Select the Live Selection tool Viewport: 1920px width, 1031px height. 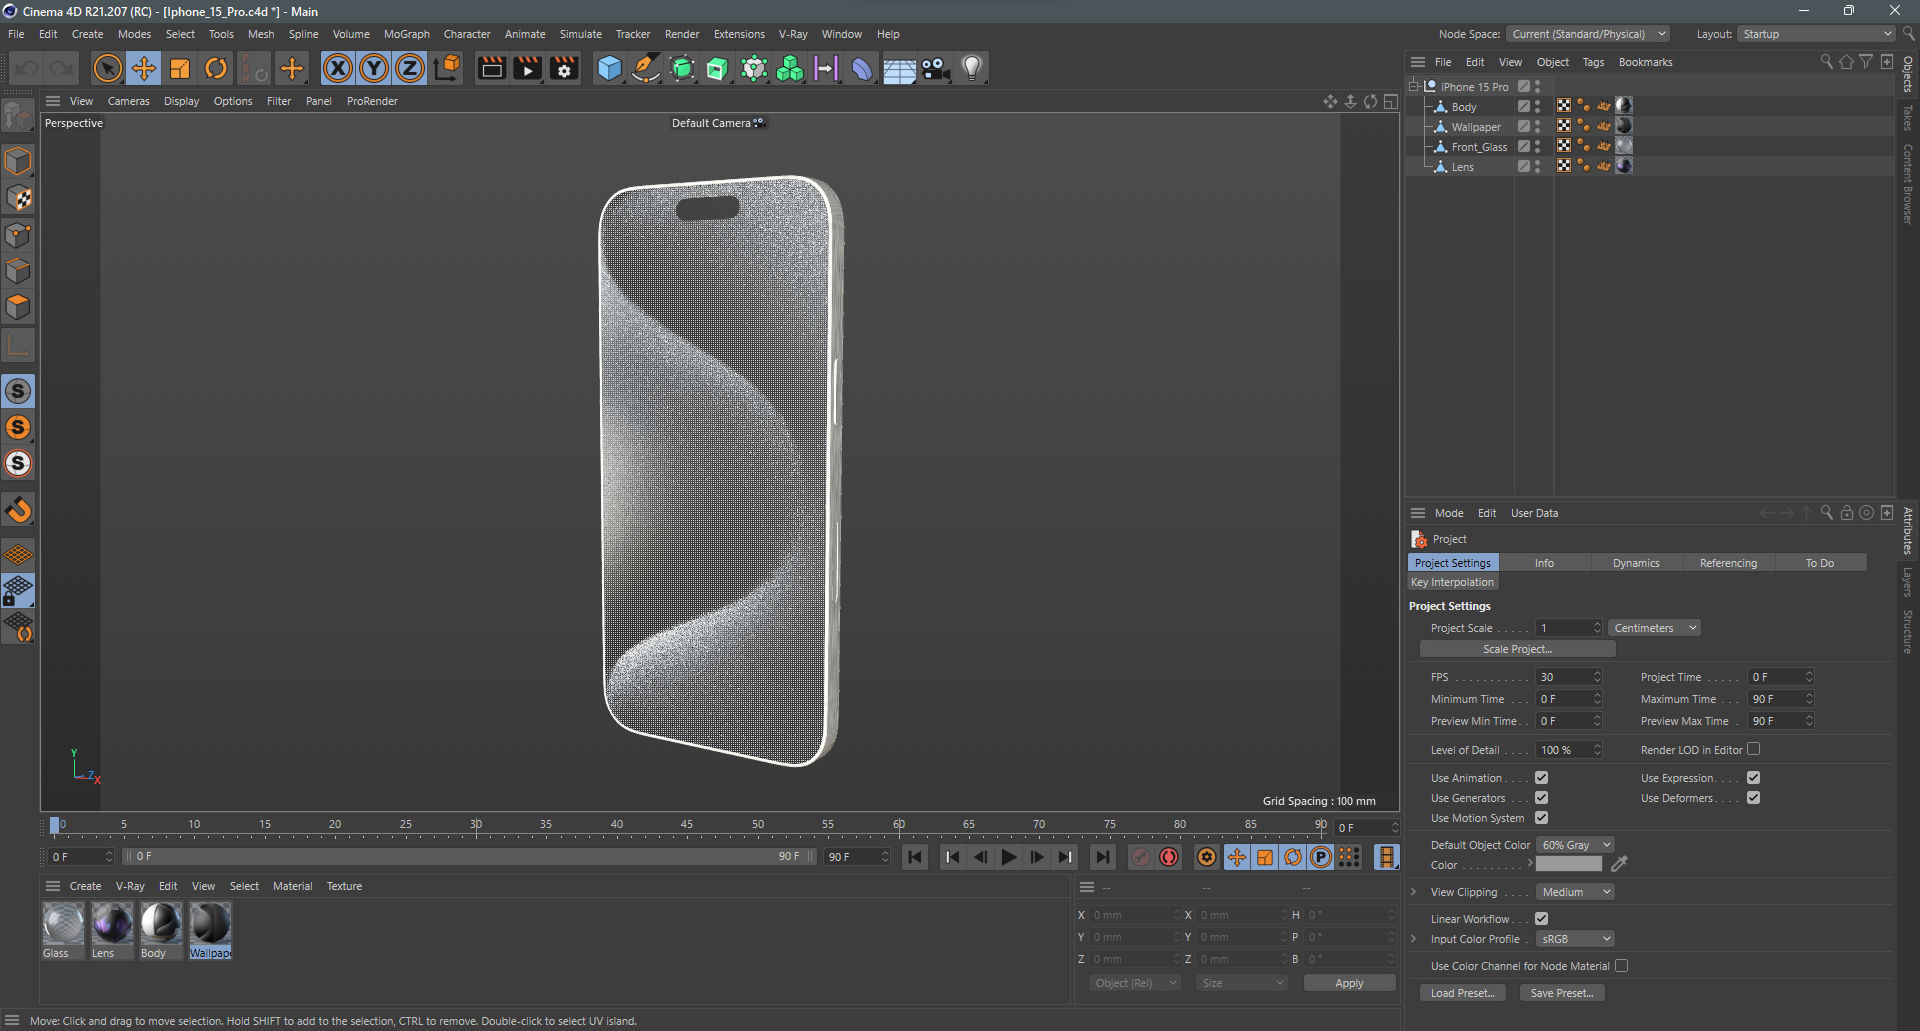pyautogui.click(x=107, y=68)
